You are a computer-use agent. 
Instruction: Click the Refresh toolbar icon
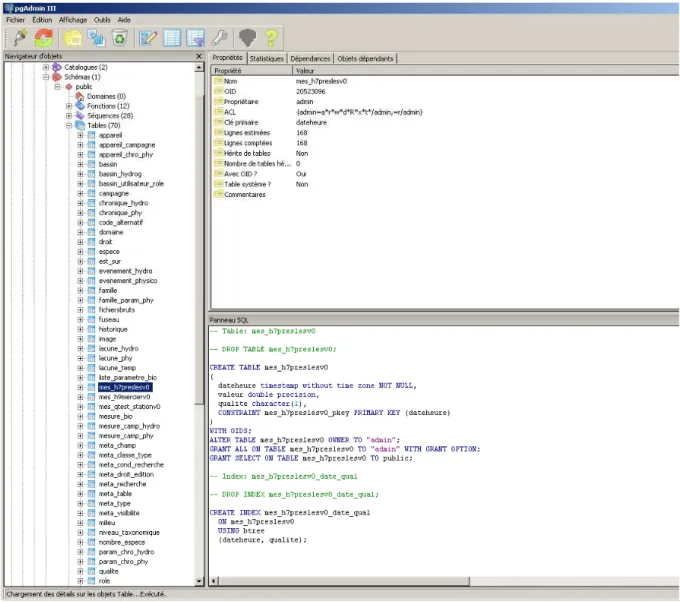[44, 38]
